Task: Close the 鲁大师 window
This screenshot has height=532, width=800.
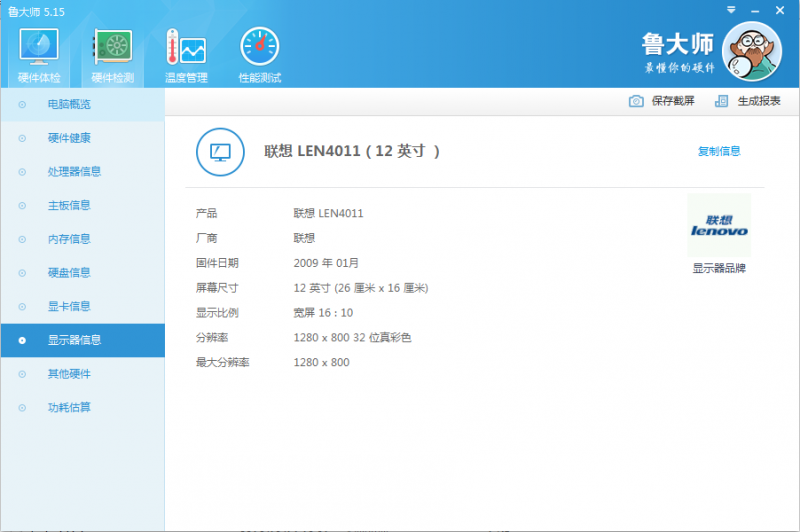Action: point(780,10)
